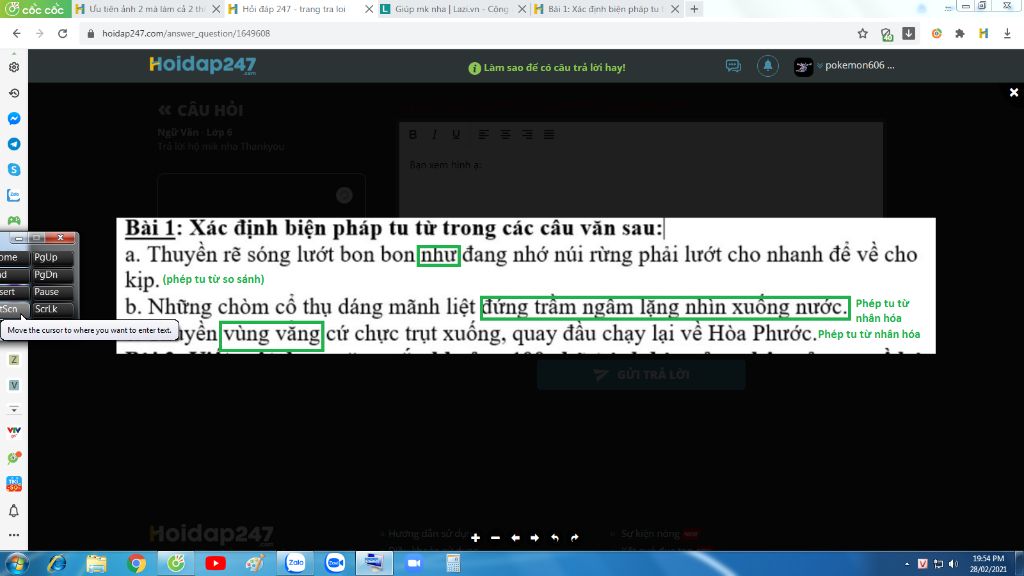Open Hoidap247 chat messages icon
The width and height of the screenshot is (1024, 576).
(733, 66)
